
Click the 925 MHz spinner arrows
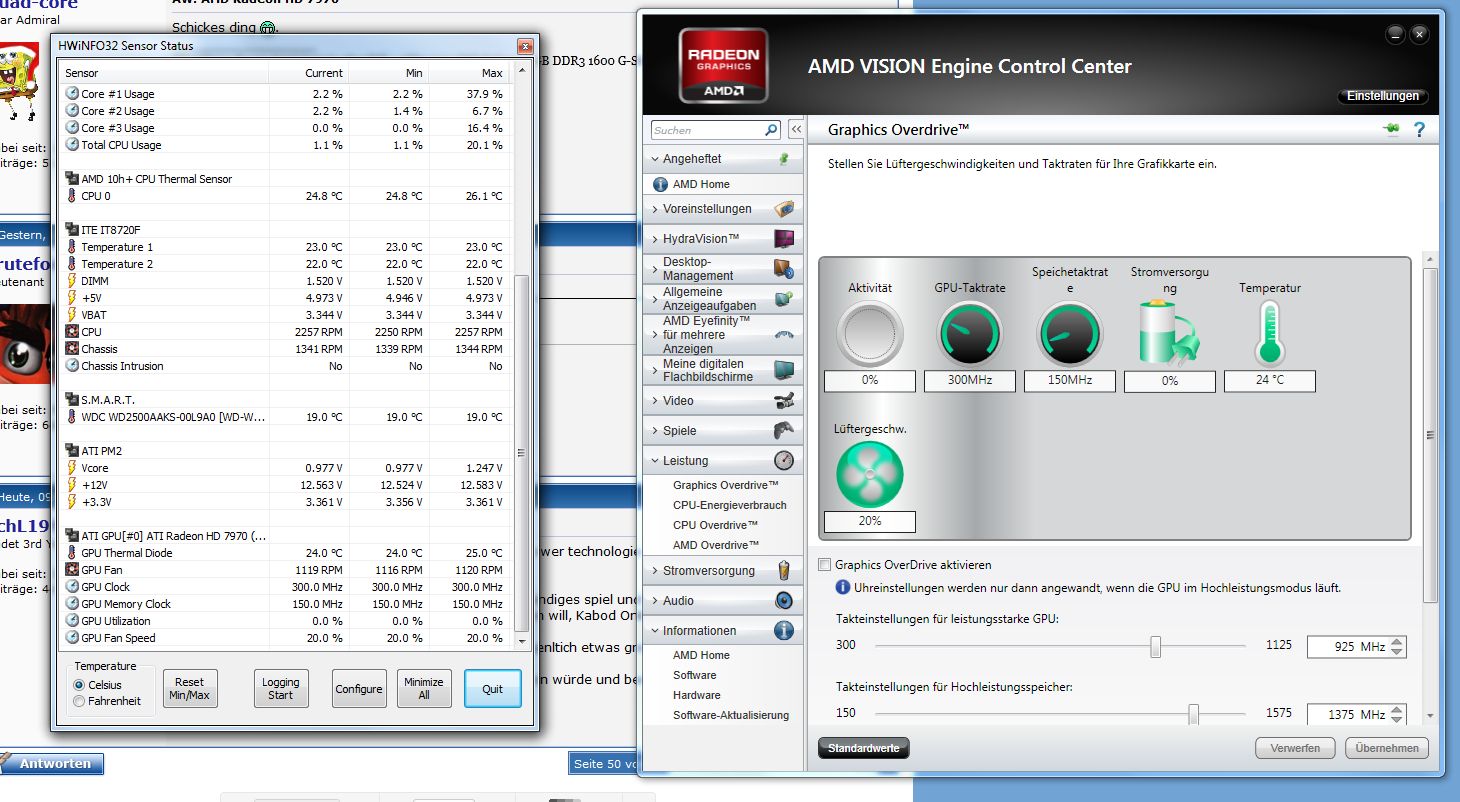click(x=1398, y=647)
